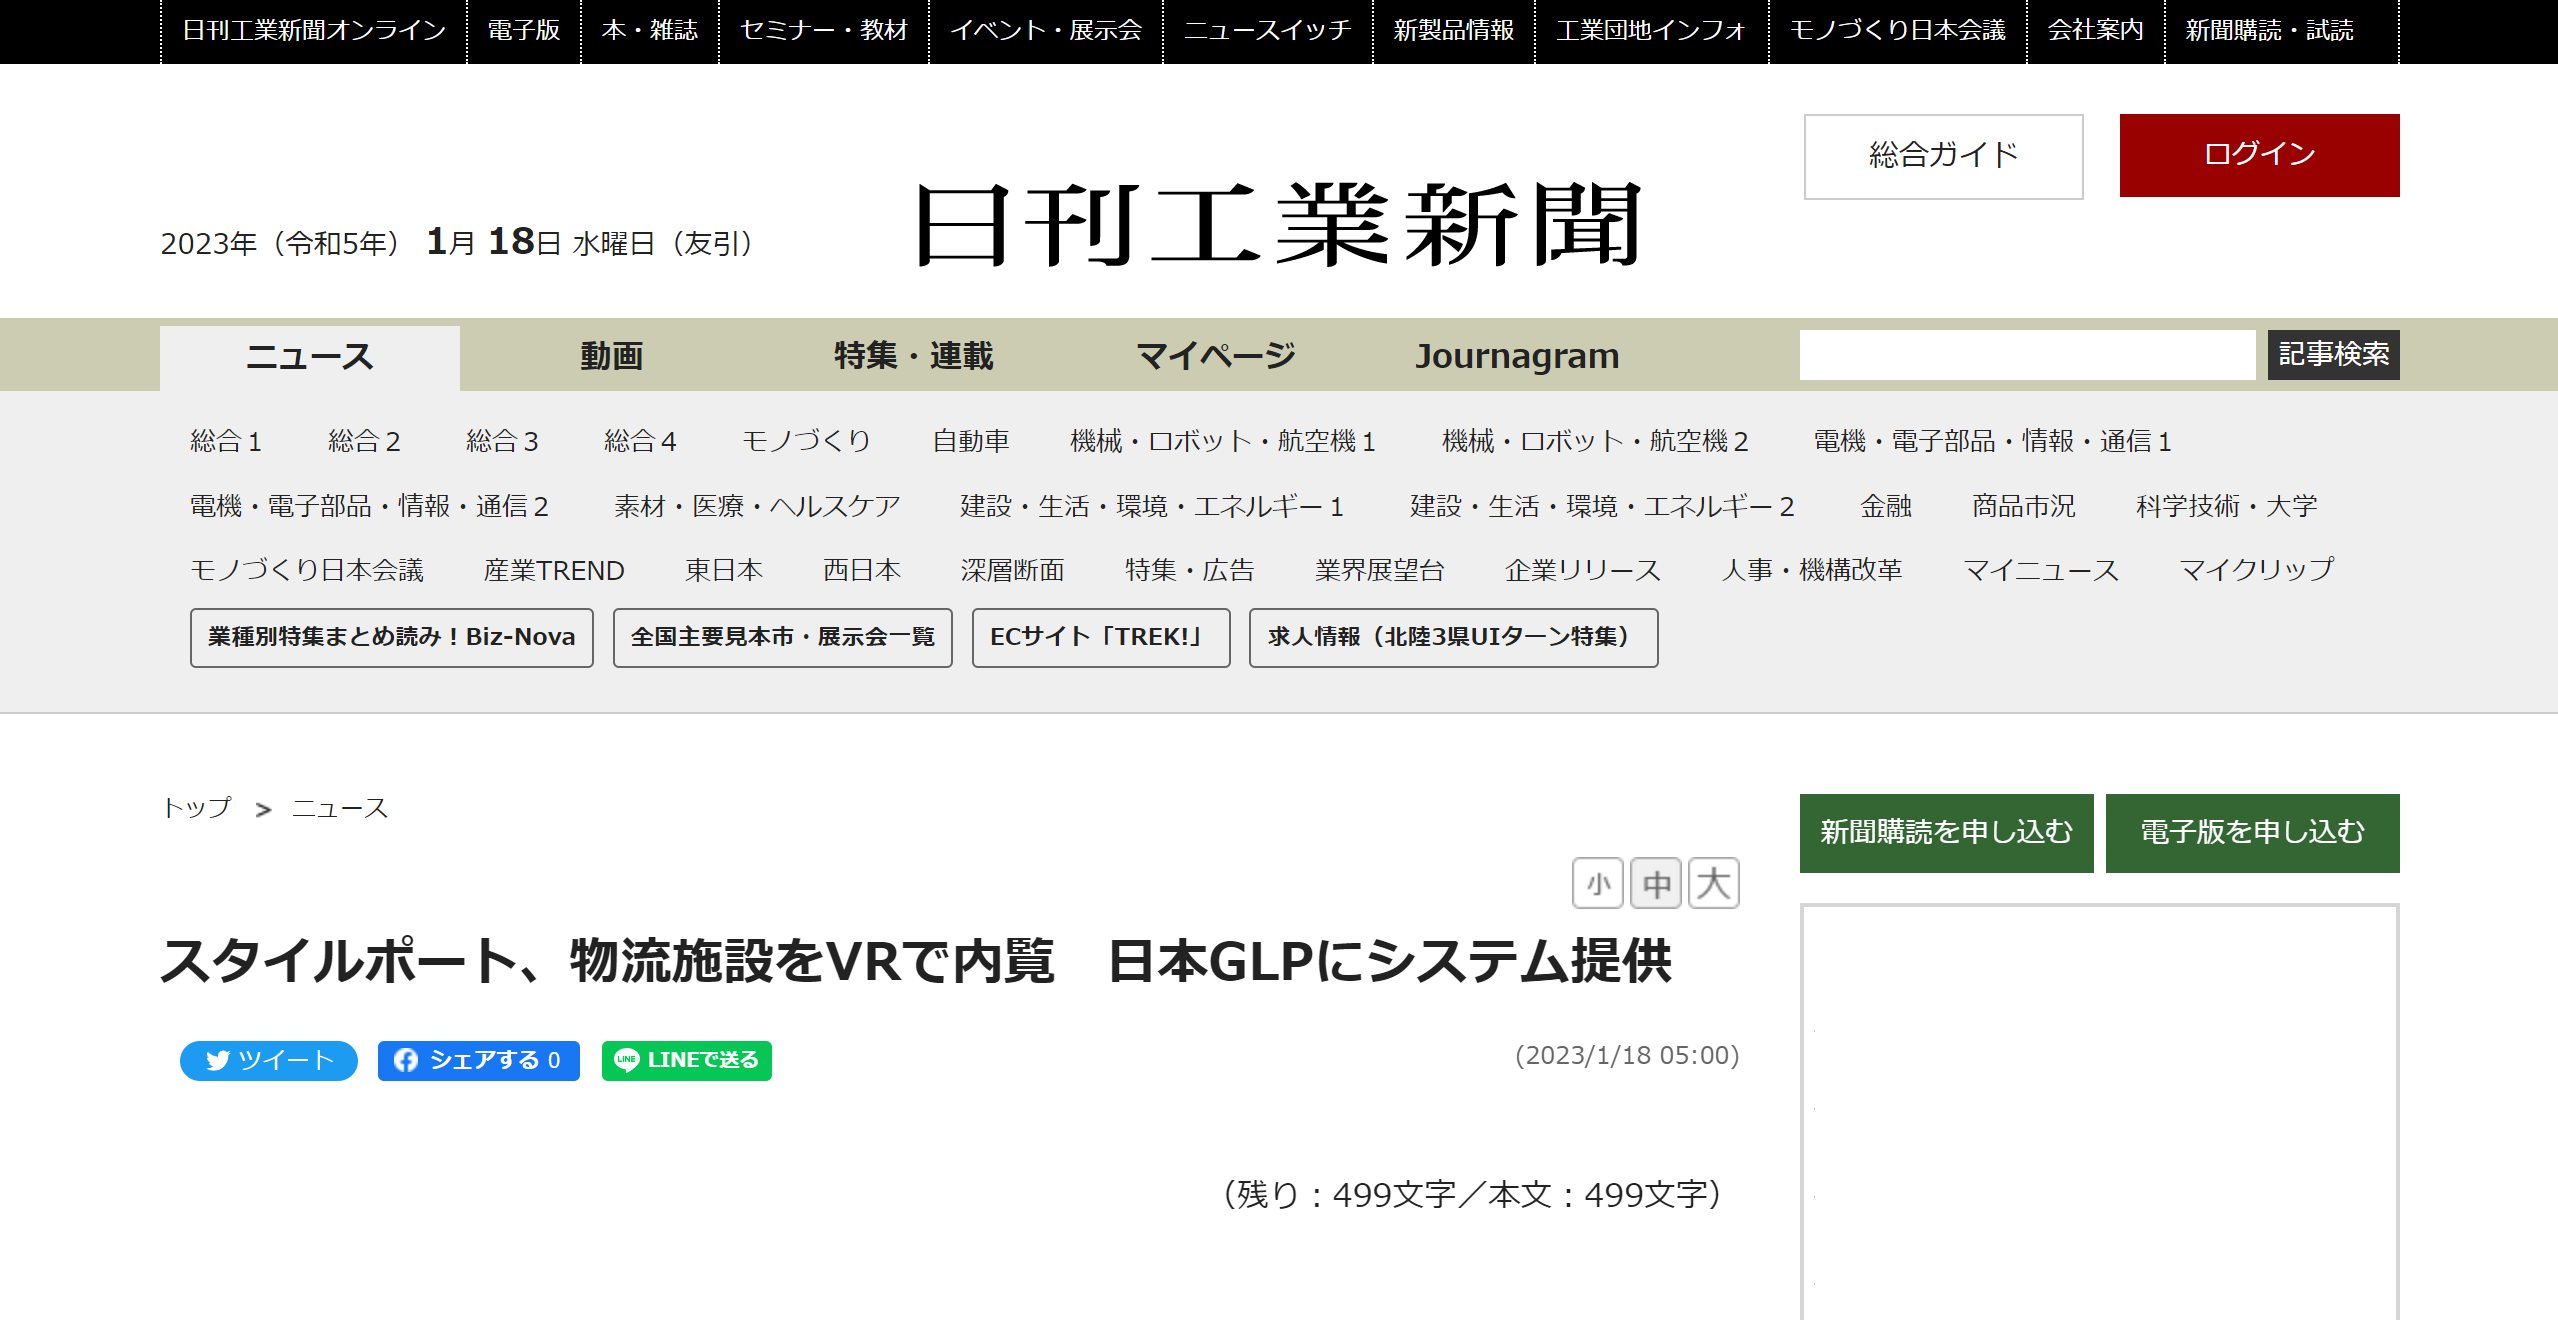
Task: Click the article search input field
Action: [x=2027, y=355]
